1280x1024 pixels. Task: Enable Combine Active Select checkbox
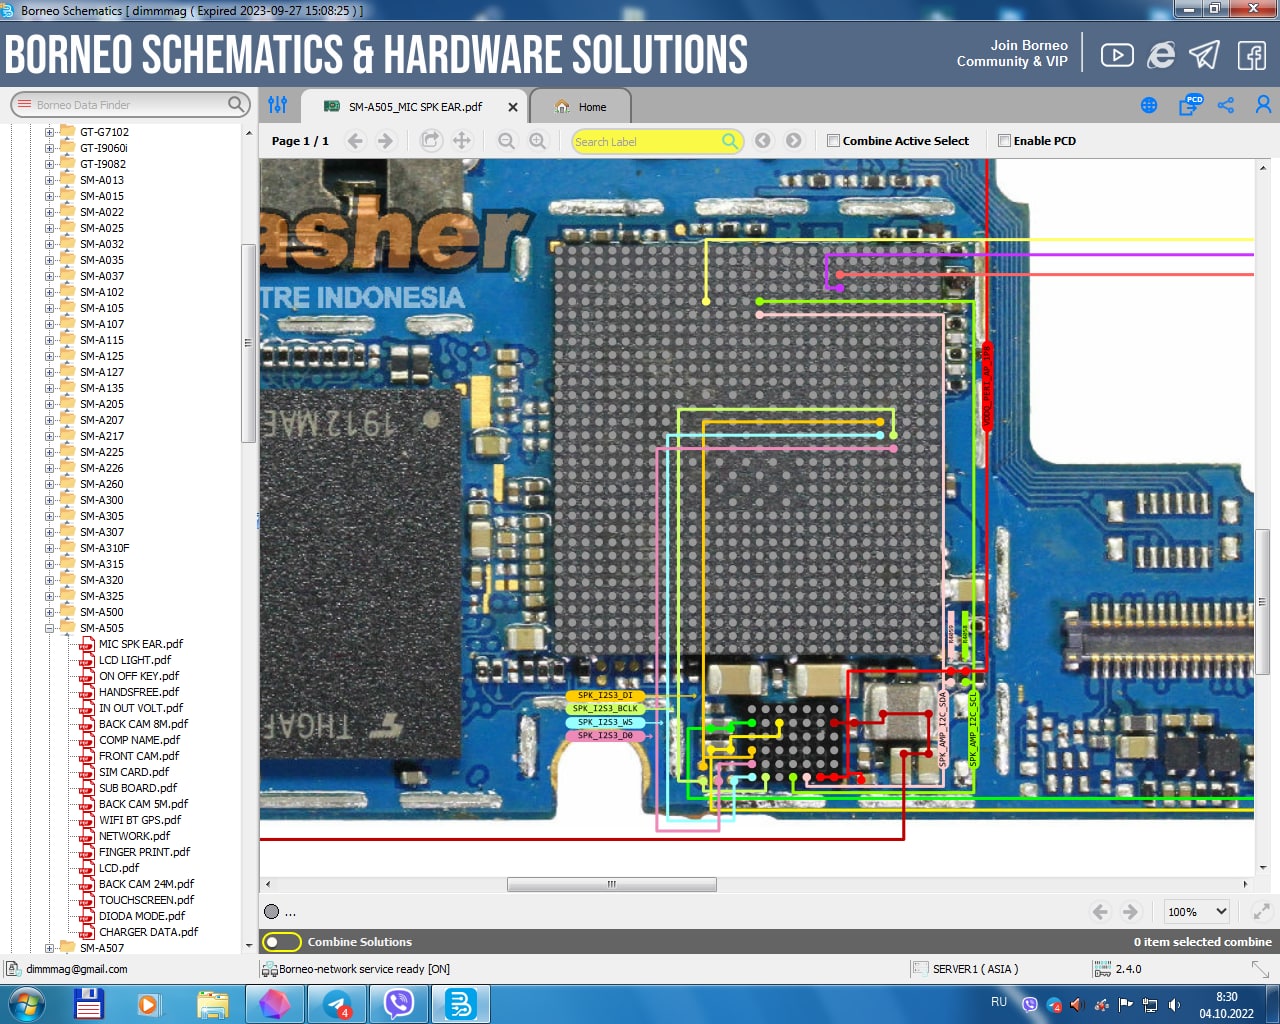point(833,141)
